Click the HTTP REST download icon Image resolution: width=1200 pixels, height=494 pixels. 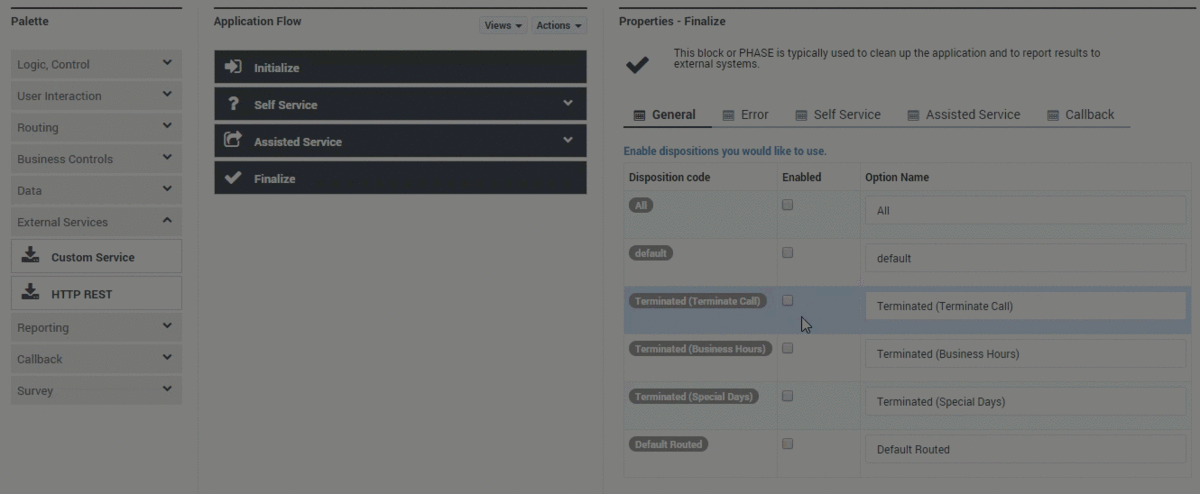[31, 293]
